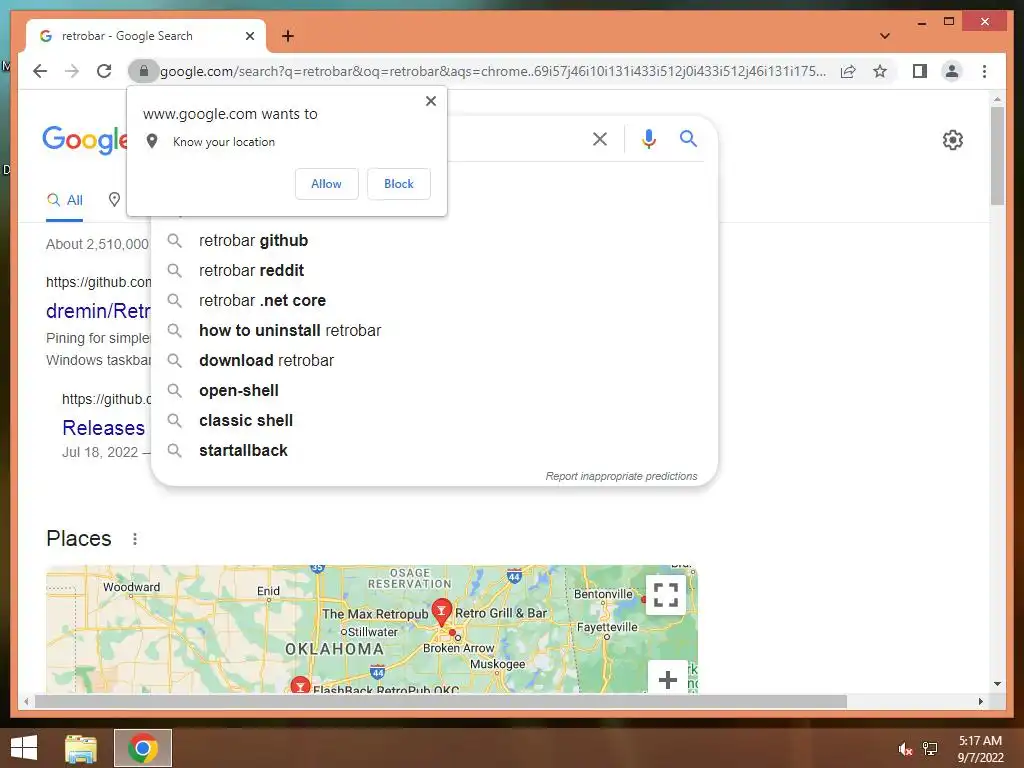The width and height of the screenshot is (1024, 768).
Task: Choose suggestion "retrobar .net core"
Action: coord(434,300)
